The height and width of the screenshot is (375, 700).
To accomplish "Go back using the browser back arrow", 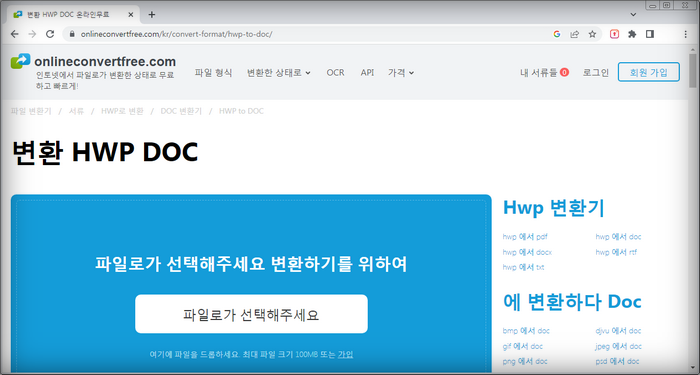I will tap(14, 34).
